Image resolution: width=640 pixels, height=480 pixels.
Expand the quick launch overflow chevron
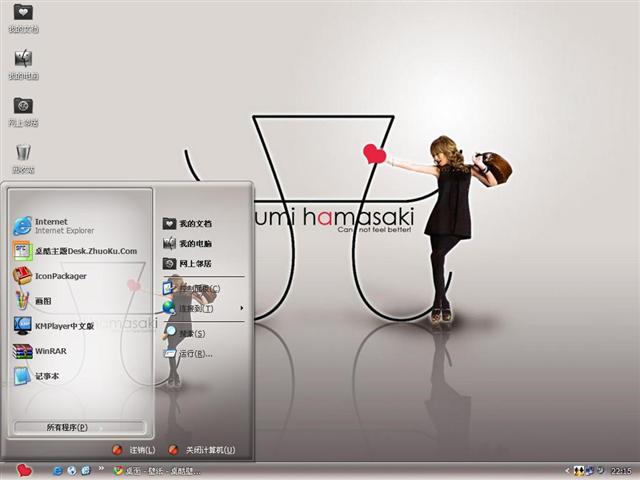(x=101, y=469)
